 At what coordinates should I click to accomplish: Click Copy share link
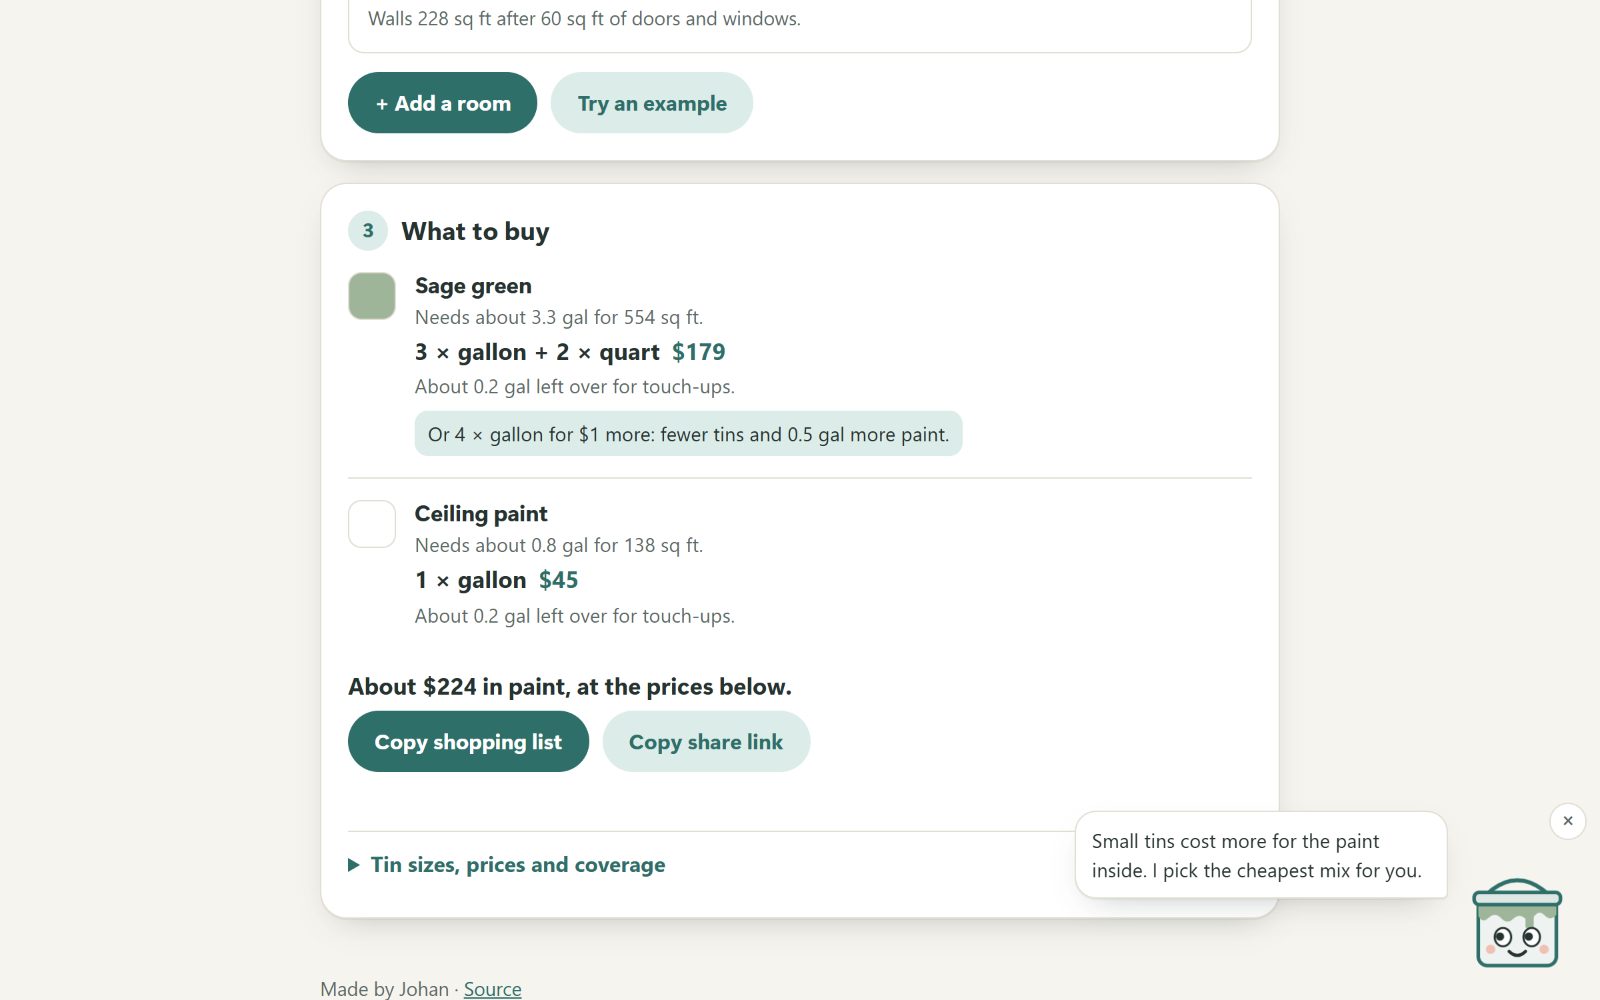click(706, 742)
